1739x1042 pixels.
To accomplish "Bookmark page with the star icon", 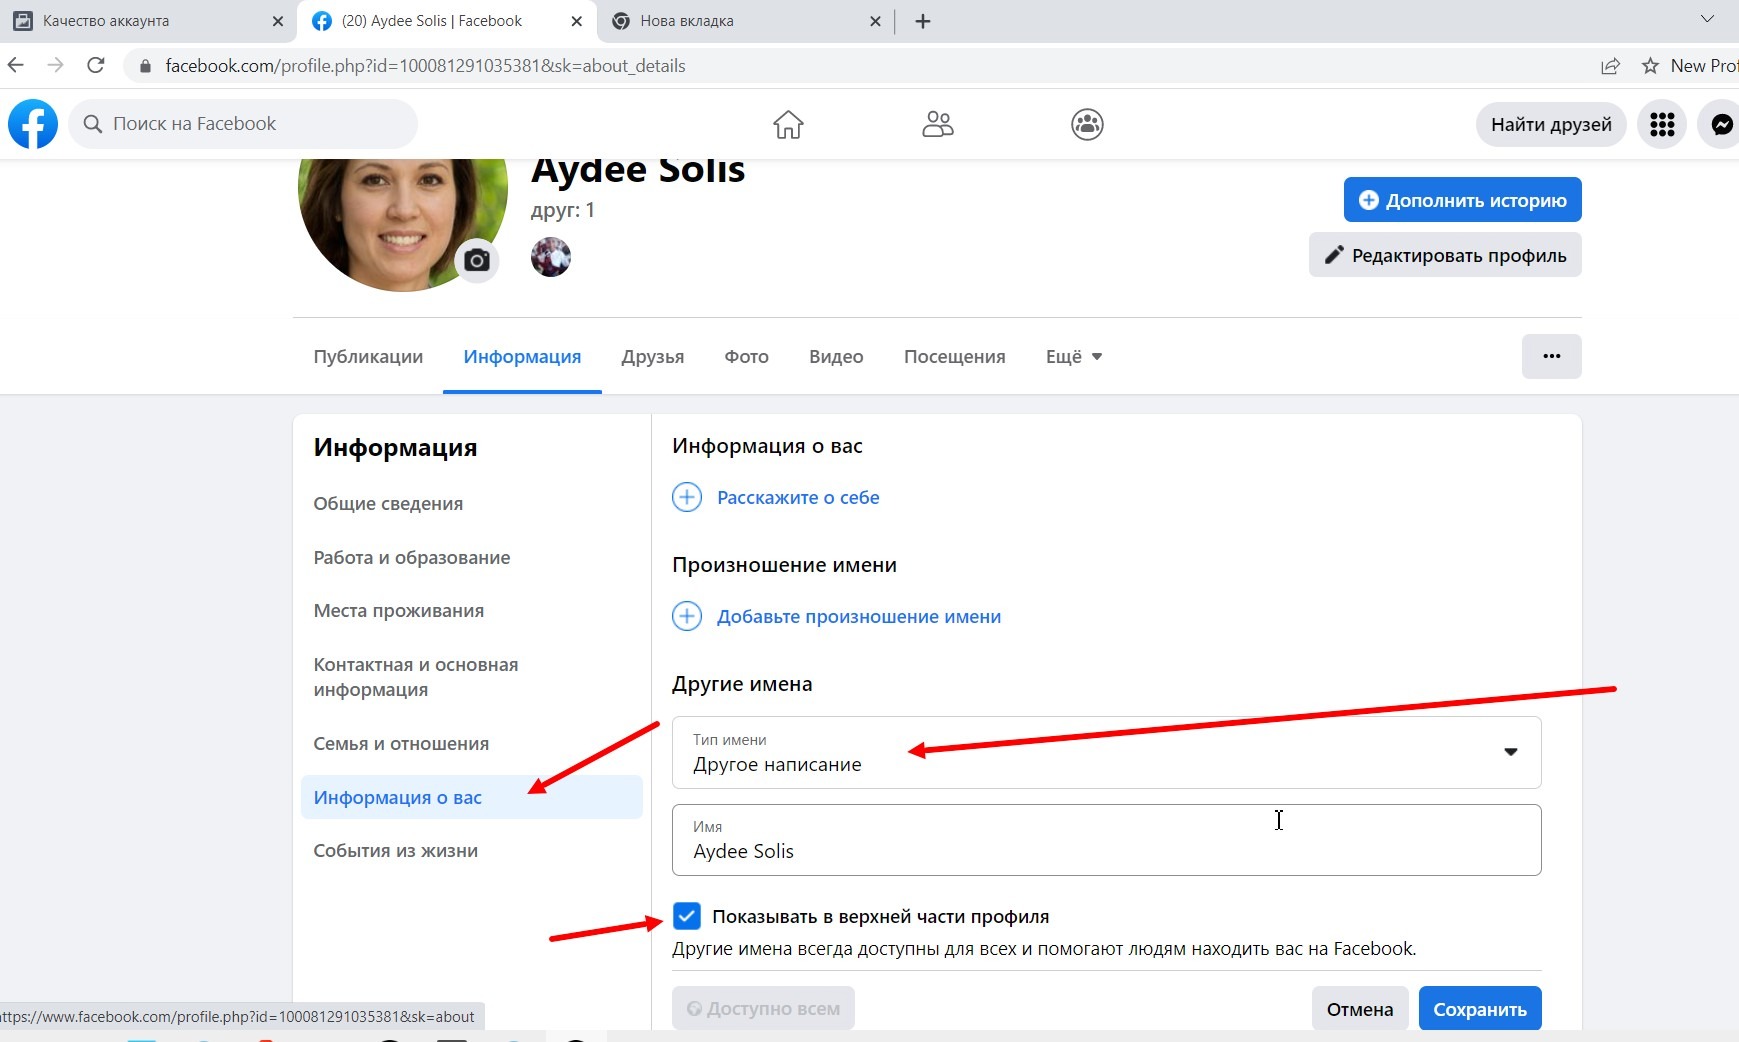I will point(1650,66).
